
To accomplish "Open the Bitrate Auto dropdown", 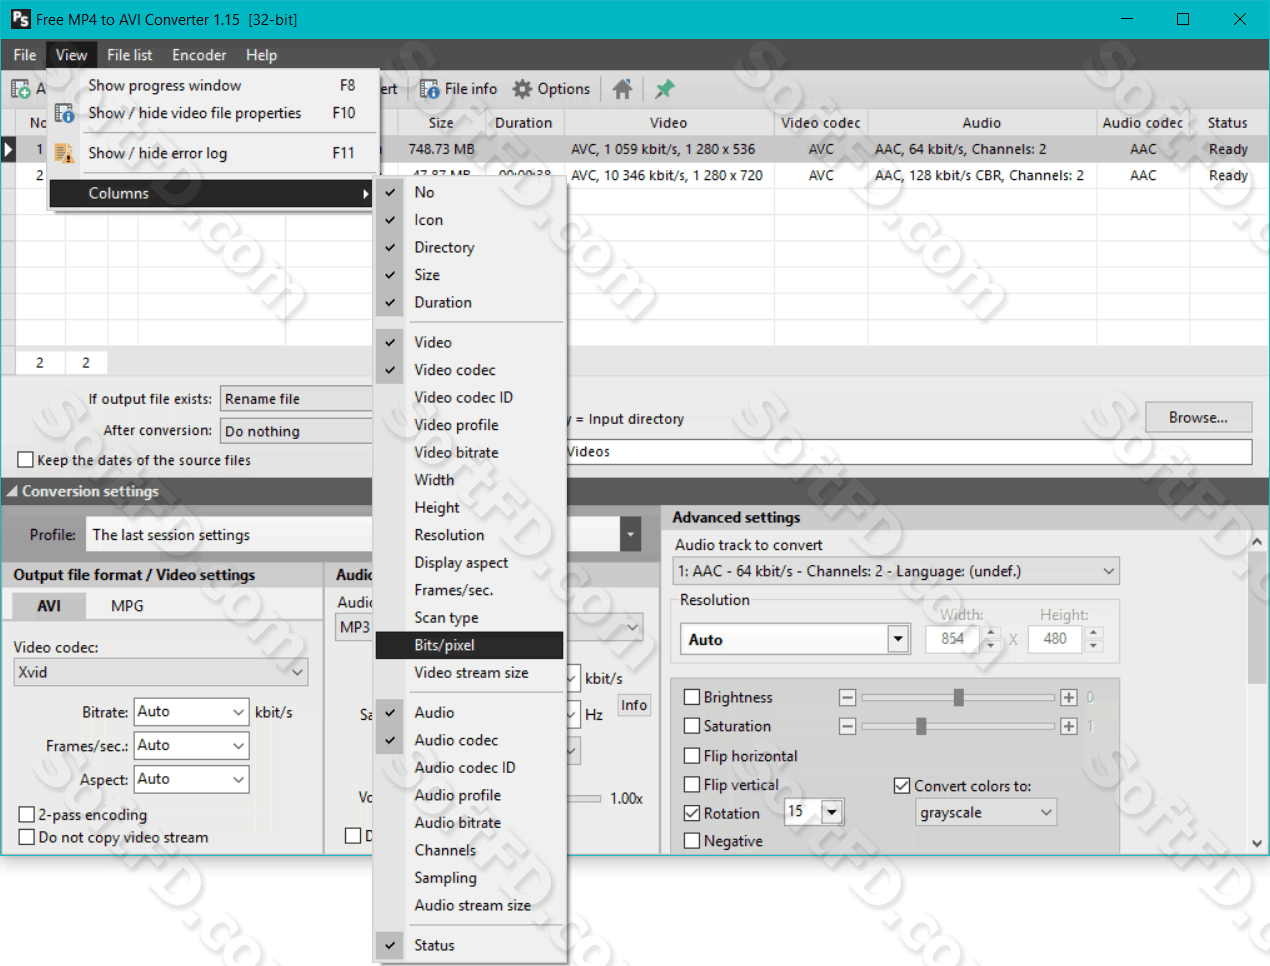I will (192, 712).
